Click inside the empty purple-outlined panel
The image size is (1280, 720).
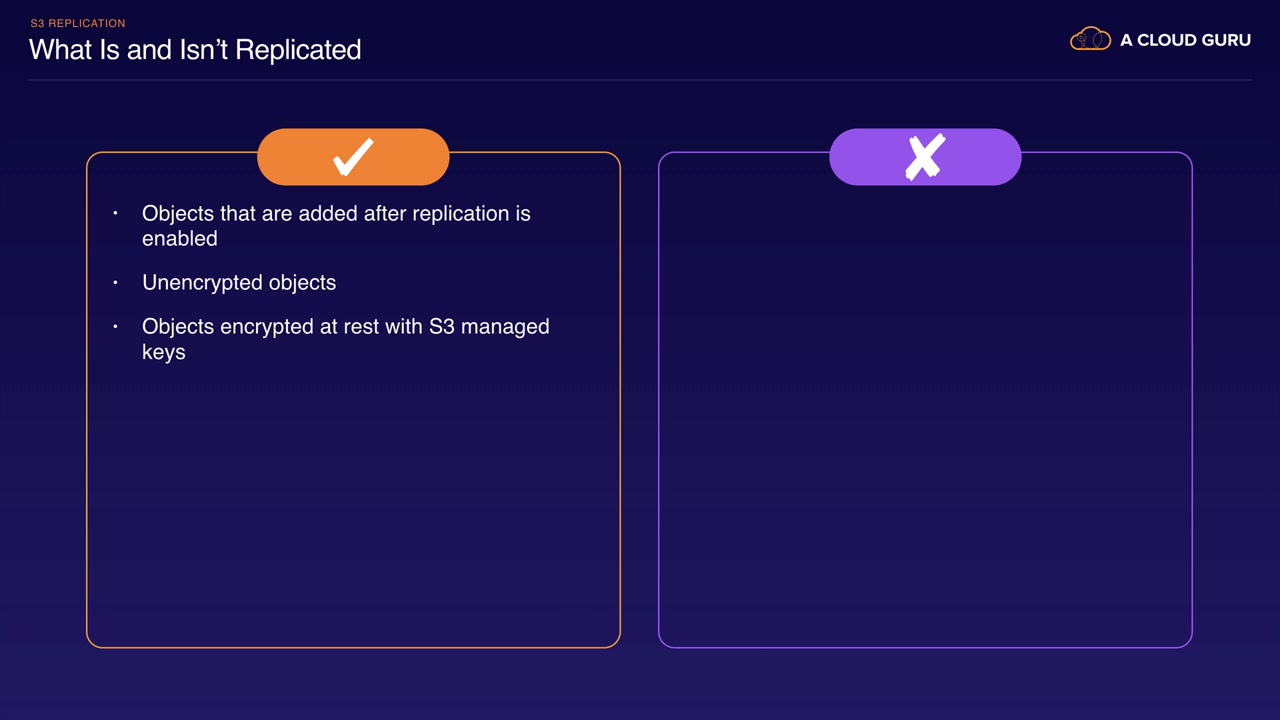point(925,420)
